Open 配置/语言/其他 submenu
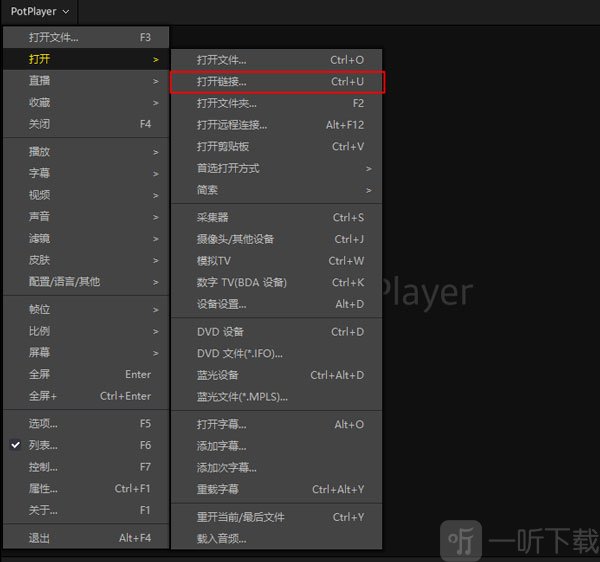The height and width of the screenshot is (562, 600). pyautogui.click(x=86, y=282)
